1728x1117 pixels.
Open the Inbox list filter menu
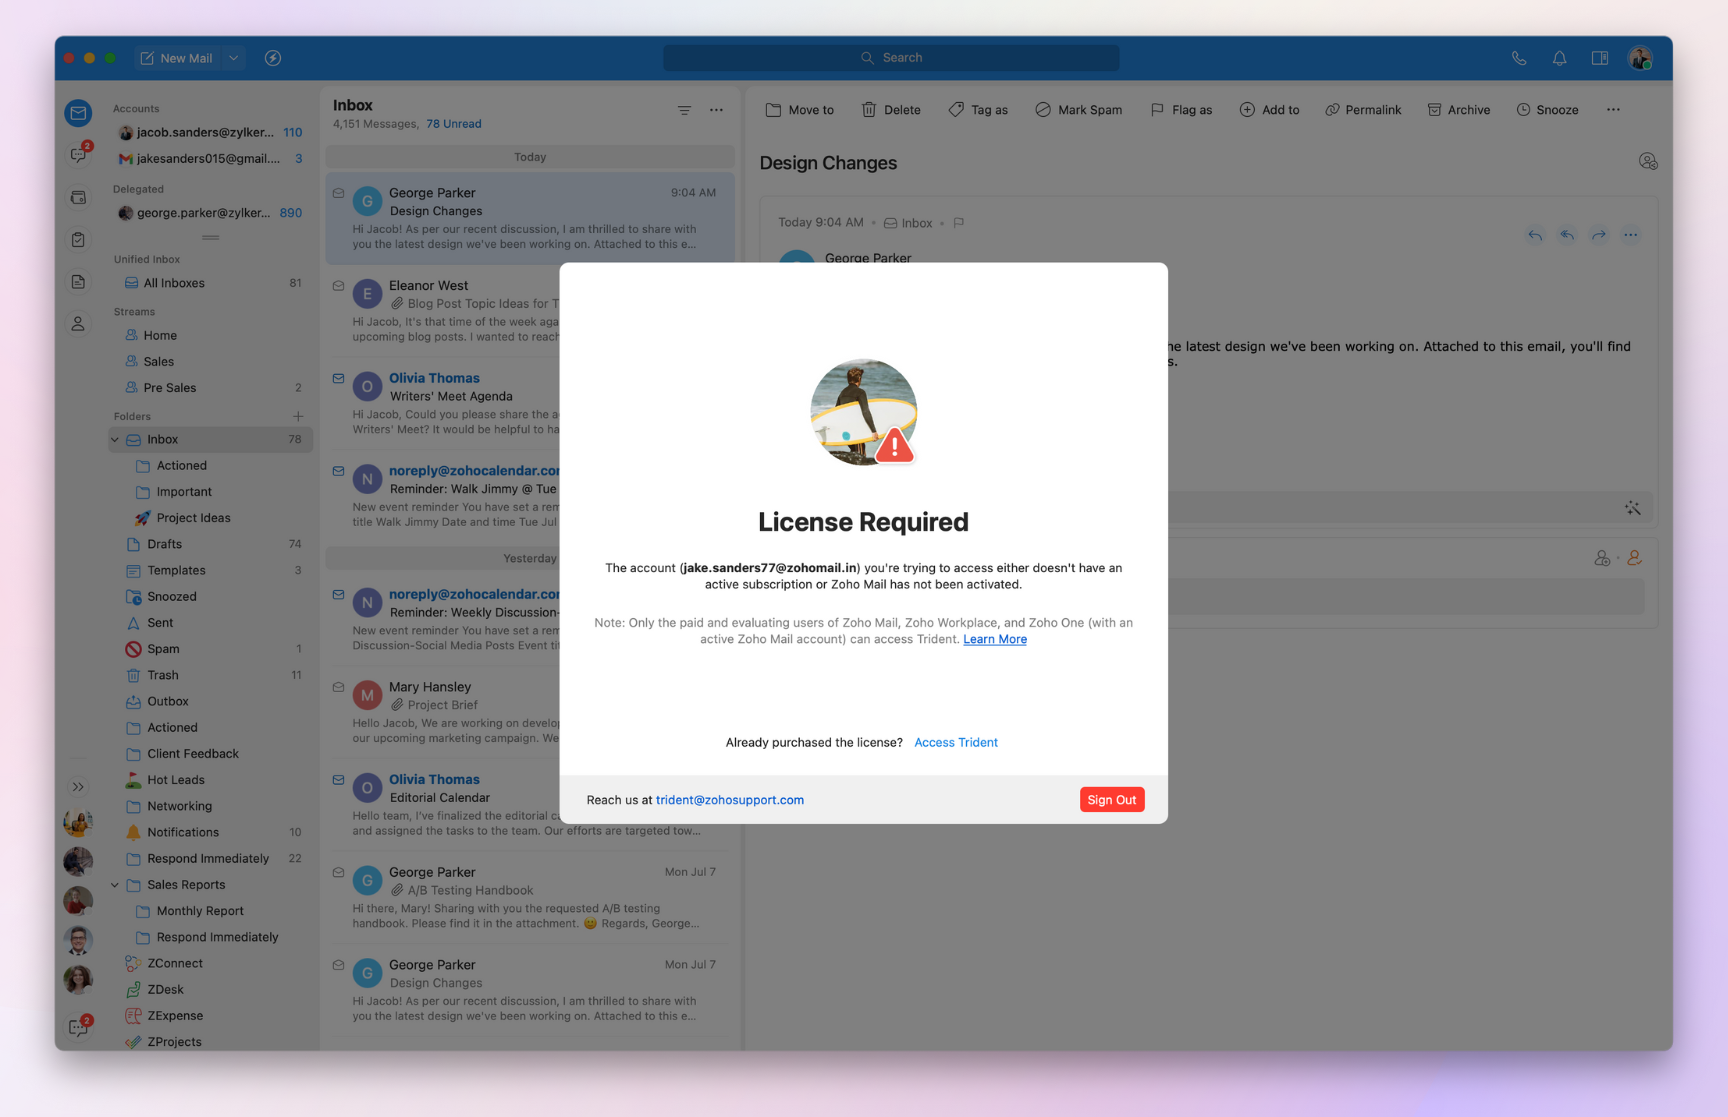coord(684,110)
